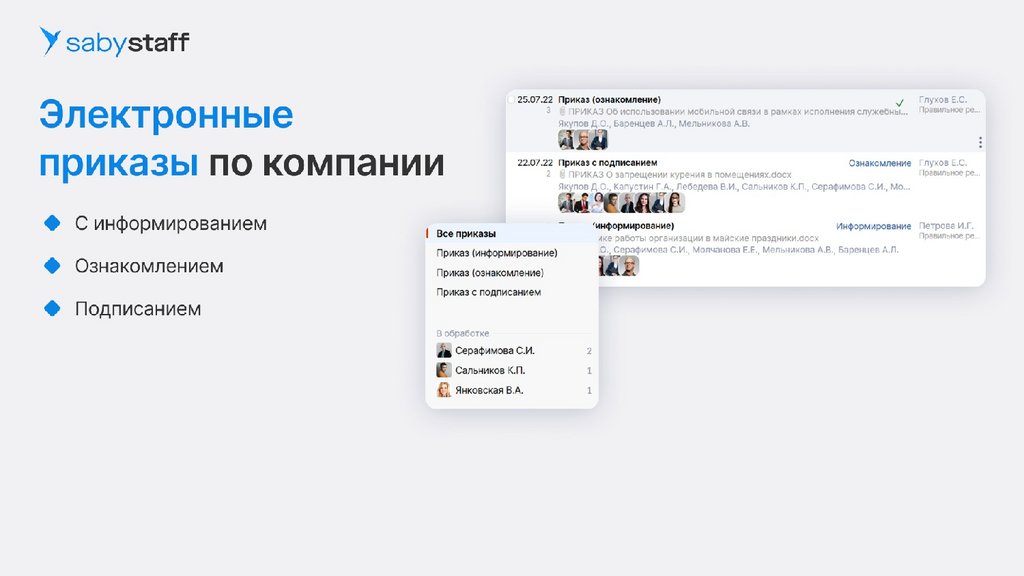Open the smoking ban order .docx file
The height and width of the screenshot is (576, 1024).
[679, 174]
